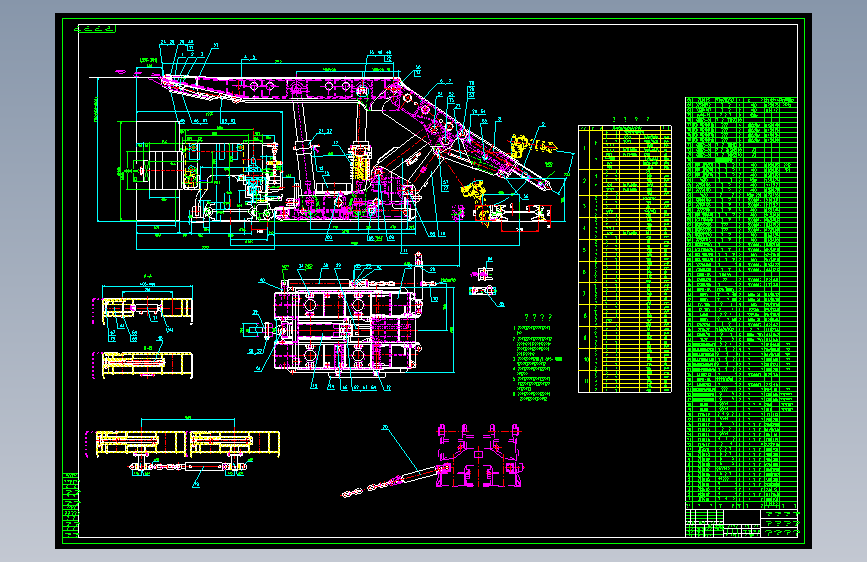Select row 5 of the yellow-lined table
This screenshot has width=867, height=562.
click(625, 250)
